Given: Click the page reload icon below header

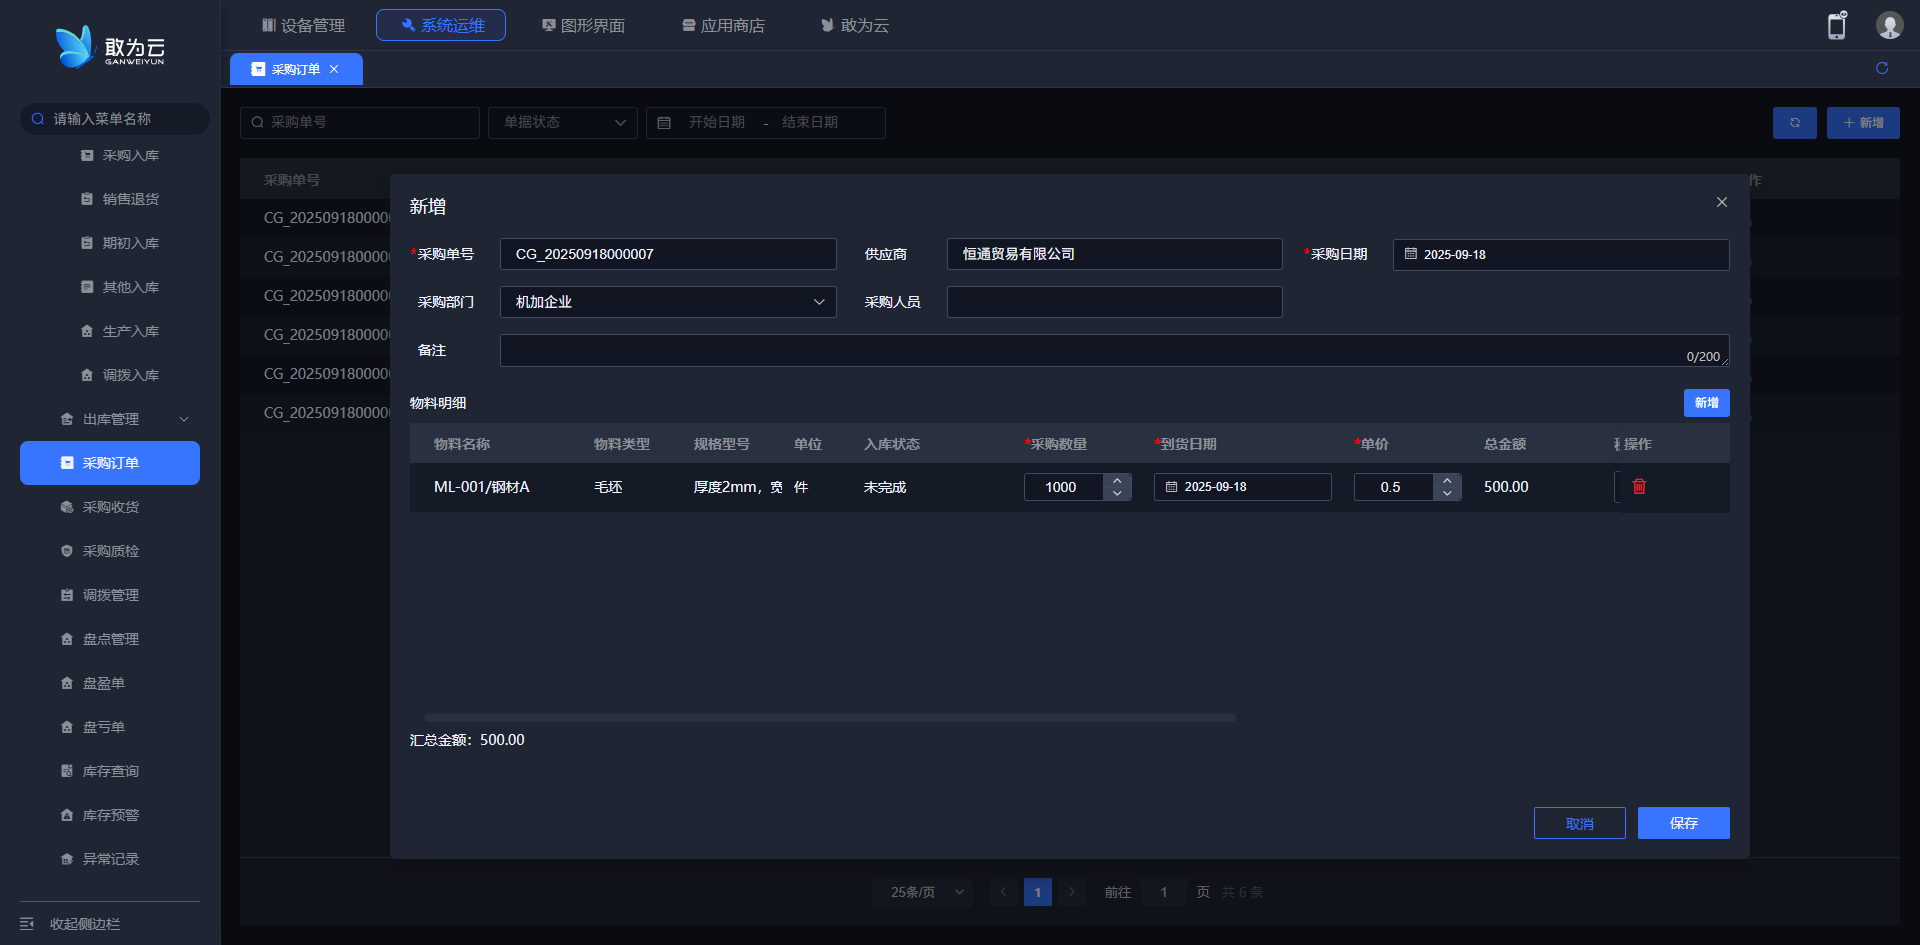Looking at the screenshot, I should tap(1881, 68).
